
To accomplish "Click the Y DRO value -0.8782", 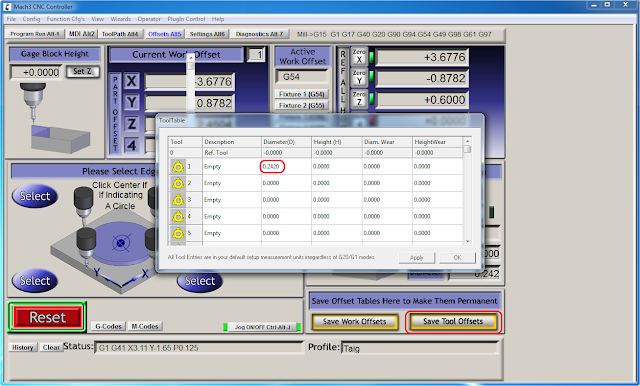I will pos(422,78).
